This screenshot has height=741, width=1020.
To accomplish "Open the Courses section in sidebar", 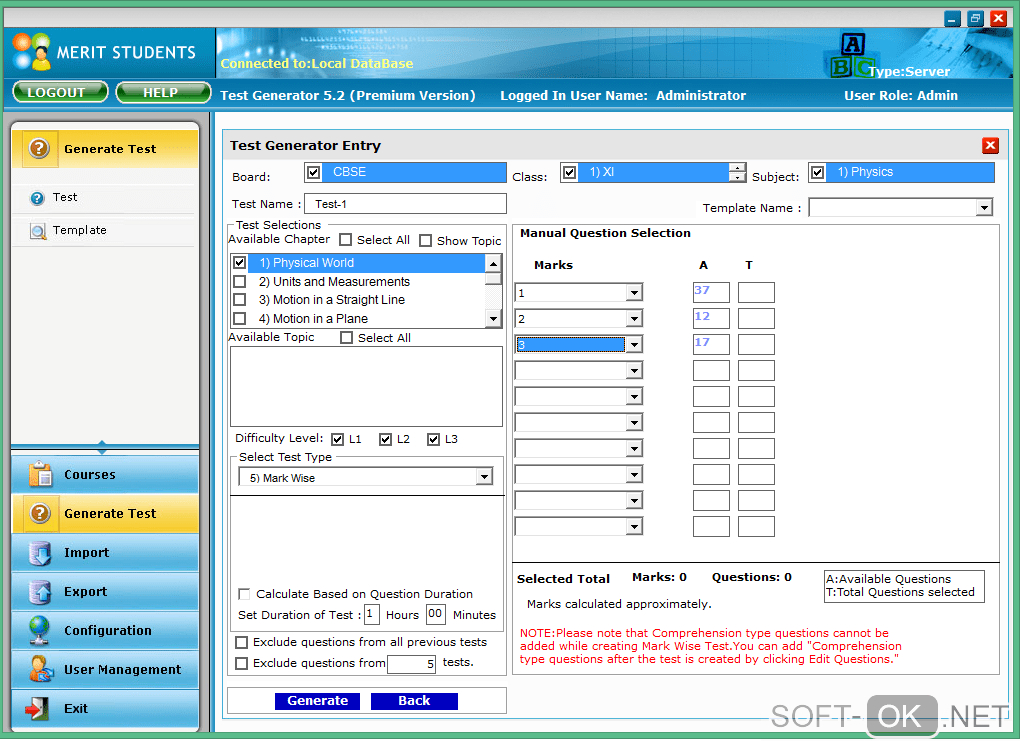I will tap(105, 474).
